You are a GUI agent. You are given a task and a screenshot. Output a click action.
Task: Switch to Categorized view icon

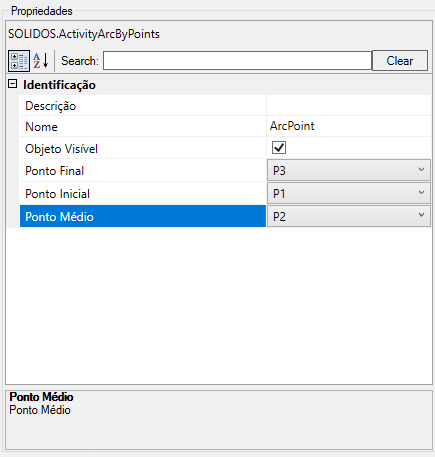[19, 61]
